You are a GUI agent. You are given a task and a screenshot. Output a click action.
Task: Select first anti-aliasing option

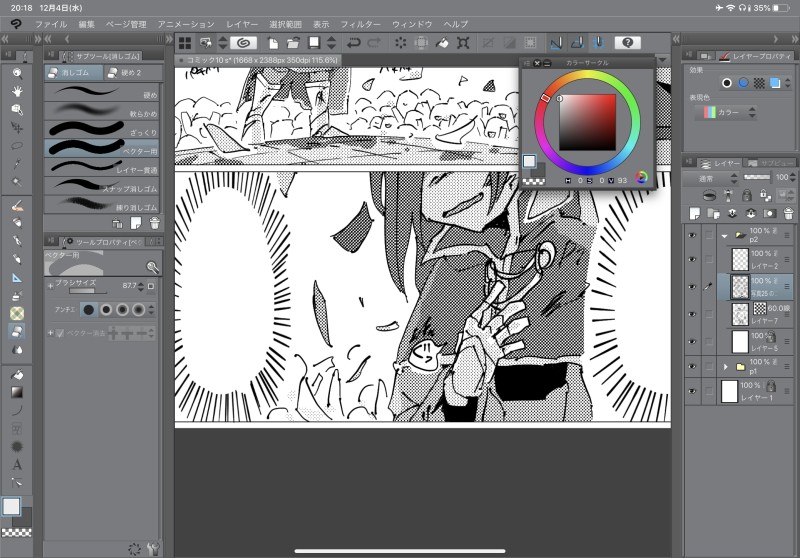(89, 310)
